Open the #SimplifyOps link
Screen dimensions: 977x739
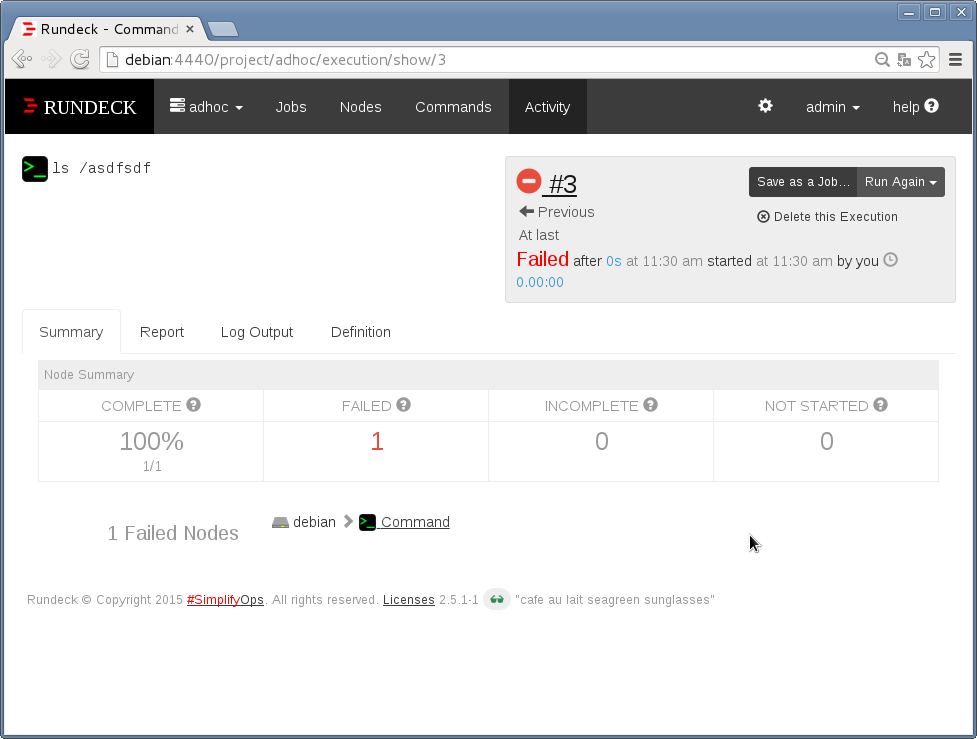[x=225, y=599]
